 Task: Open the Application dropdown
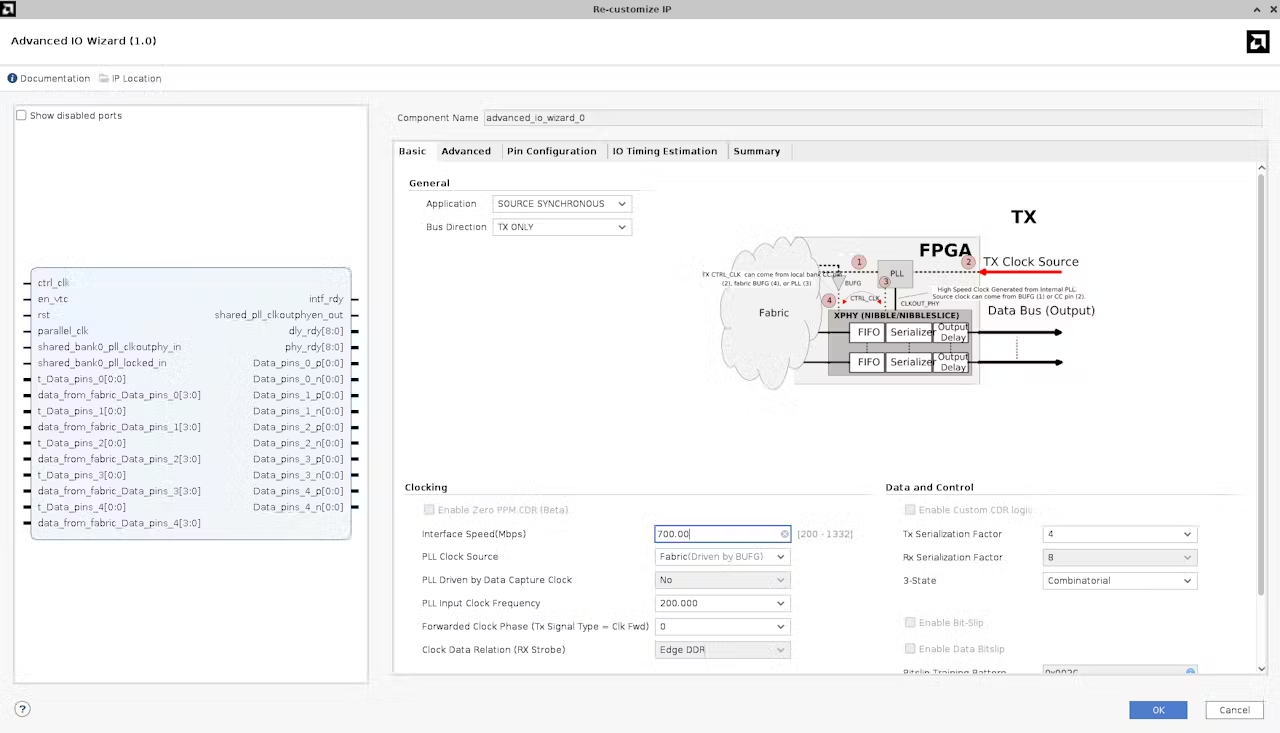pyautogui.click(x=562, y=204)
